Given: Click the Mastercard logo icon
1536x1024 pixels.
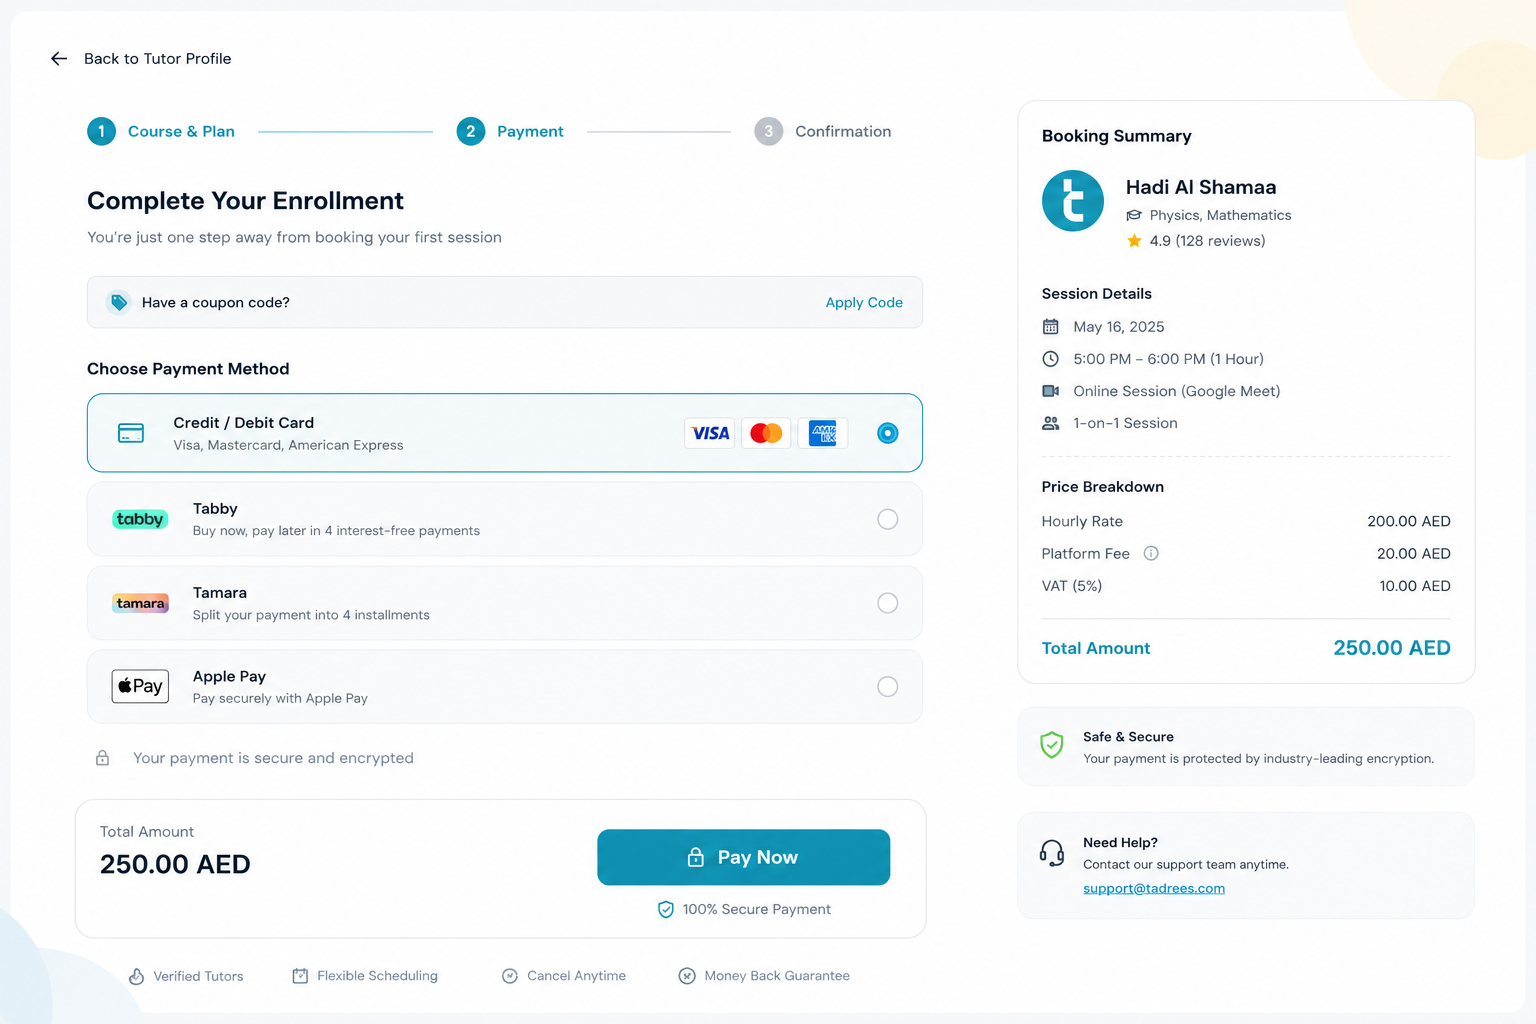Looking at the screenshot, I should point(766,433).
